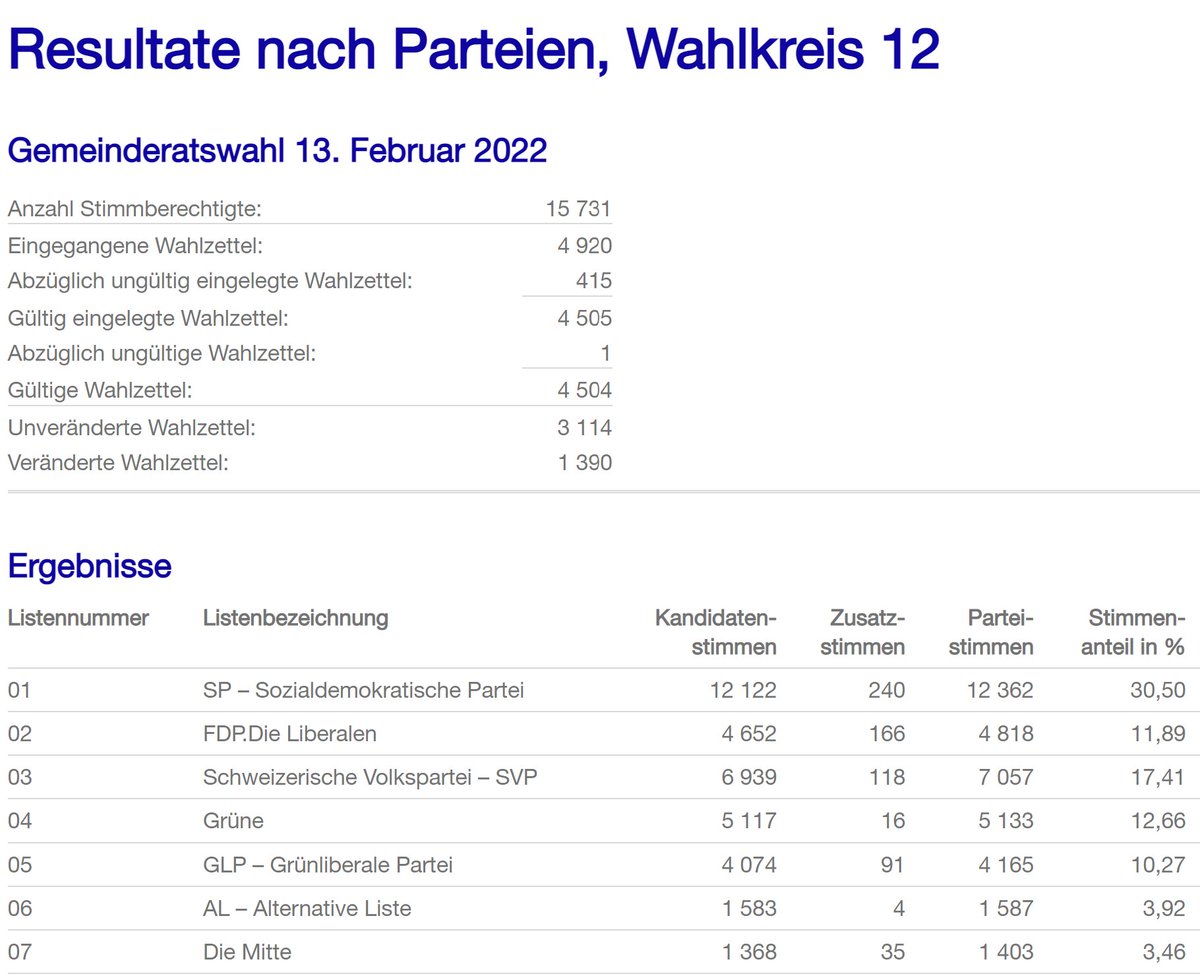Click Die Mitte row name
This screenshot has width=1200, height=976.
click(247, 952)
